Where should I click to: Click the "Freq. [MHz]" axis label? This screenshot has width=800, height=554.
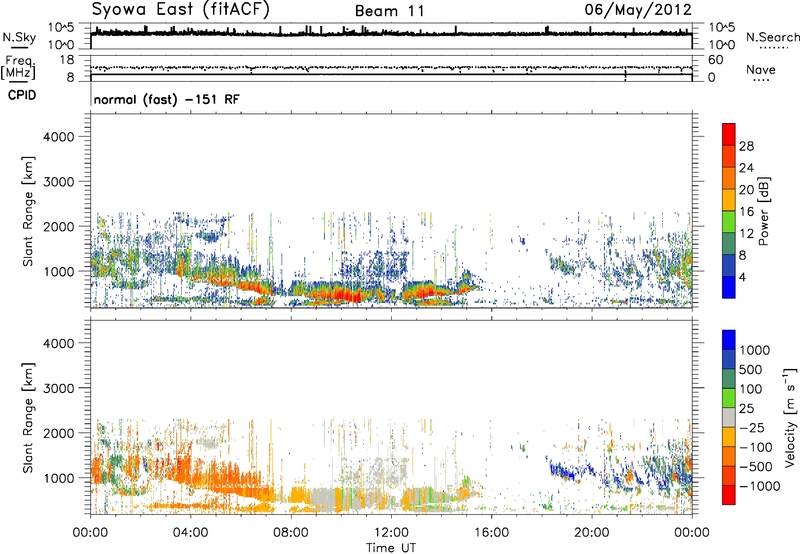coord(19,68)
